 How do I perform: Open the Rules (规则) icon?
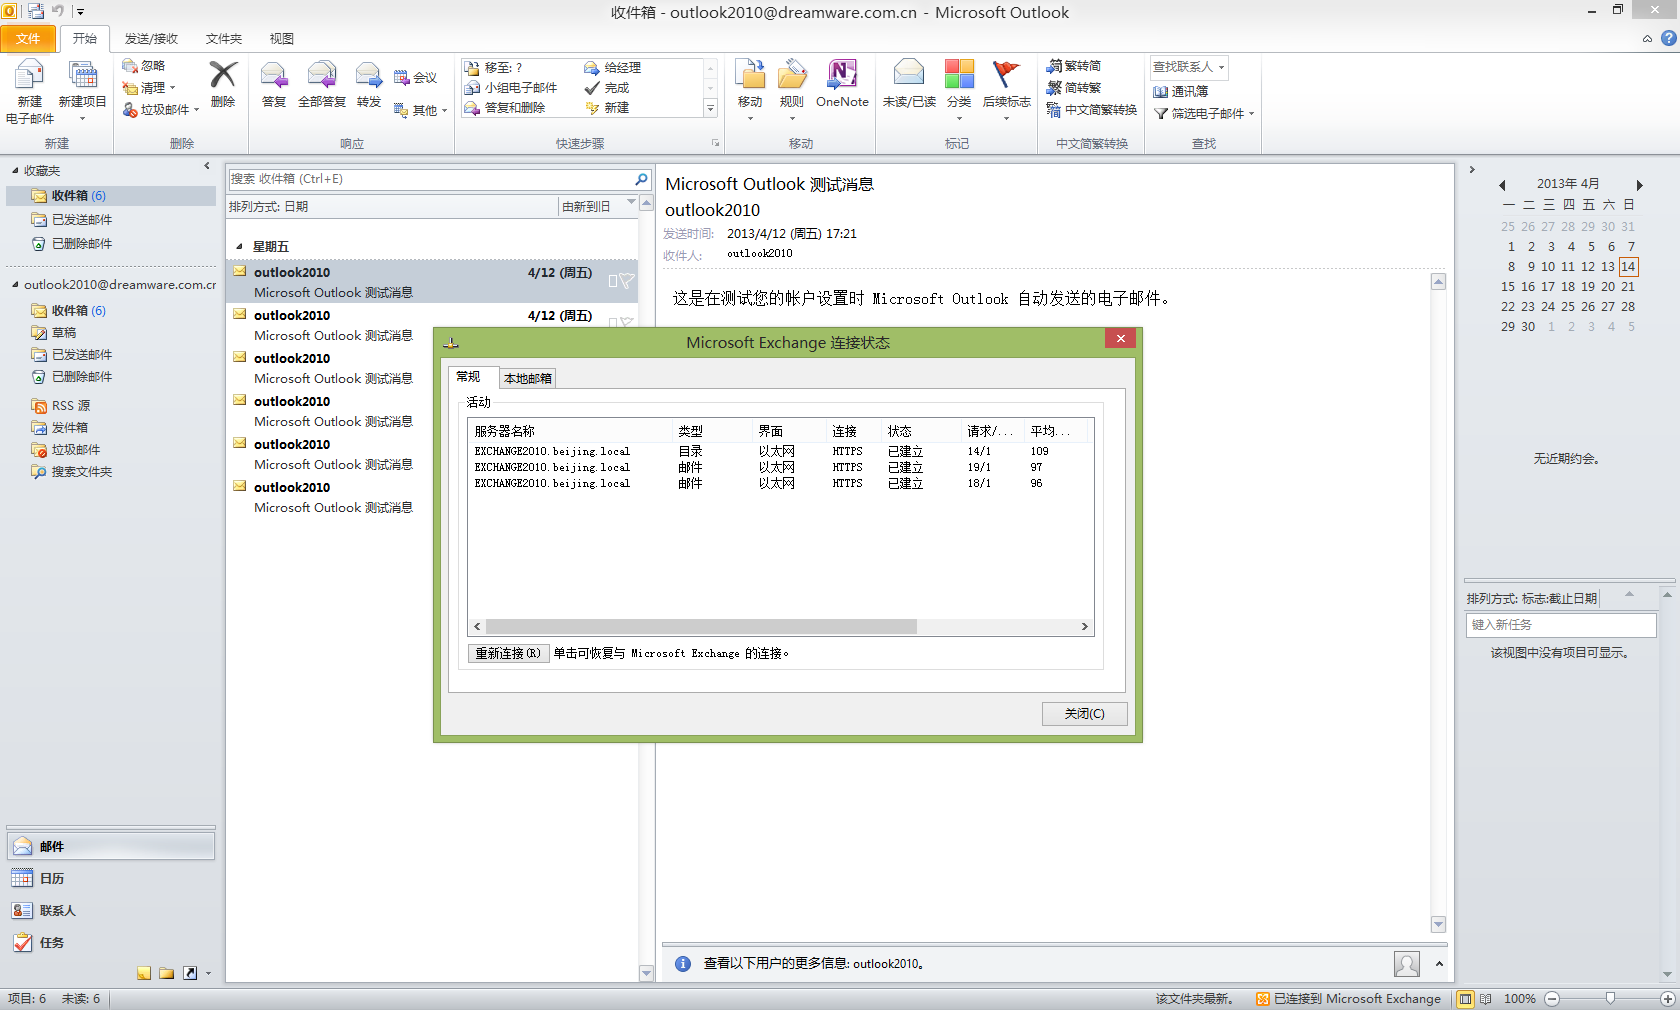coord(792,75)
